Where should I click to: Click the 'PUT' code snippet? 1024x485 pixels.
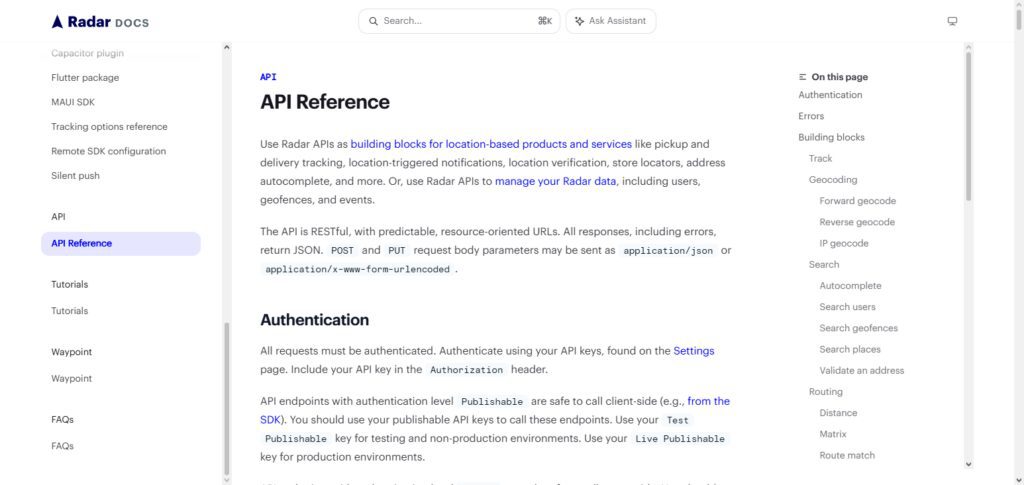pos(396,251)
